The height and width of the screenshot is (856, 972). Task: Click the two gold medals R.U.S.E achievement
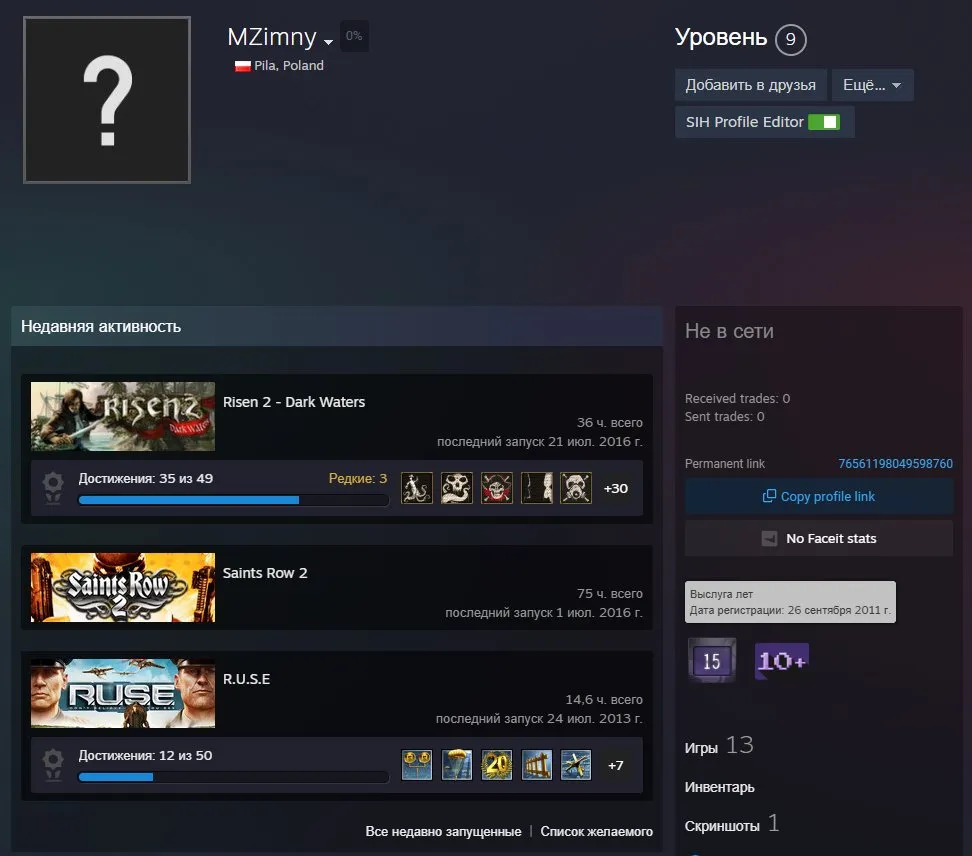pyautogui.click(x=417, y=765)
